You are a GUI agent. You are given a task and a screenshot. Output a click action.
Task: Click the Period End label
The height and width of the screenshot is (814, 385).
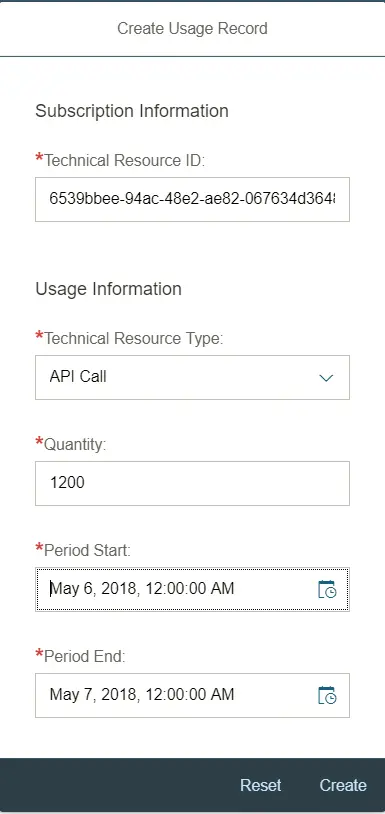[x=85, y=656]
